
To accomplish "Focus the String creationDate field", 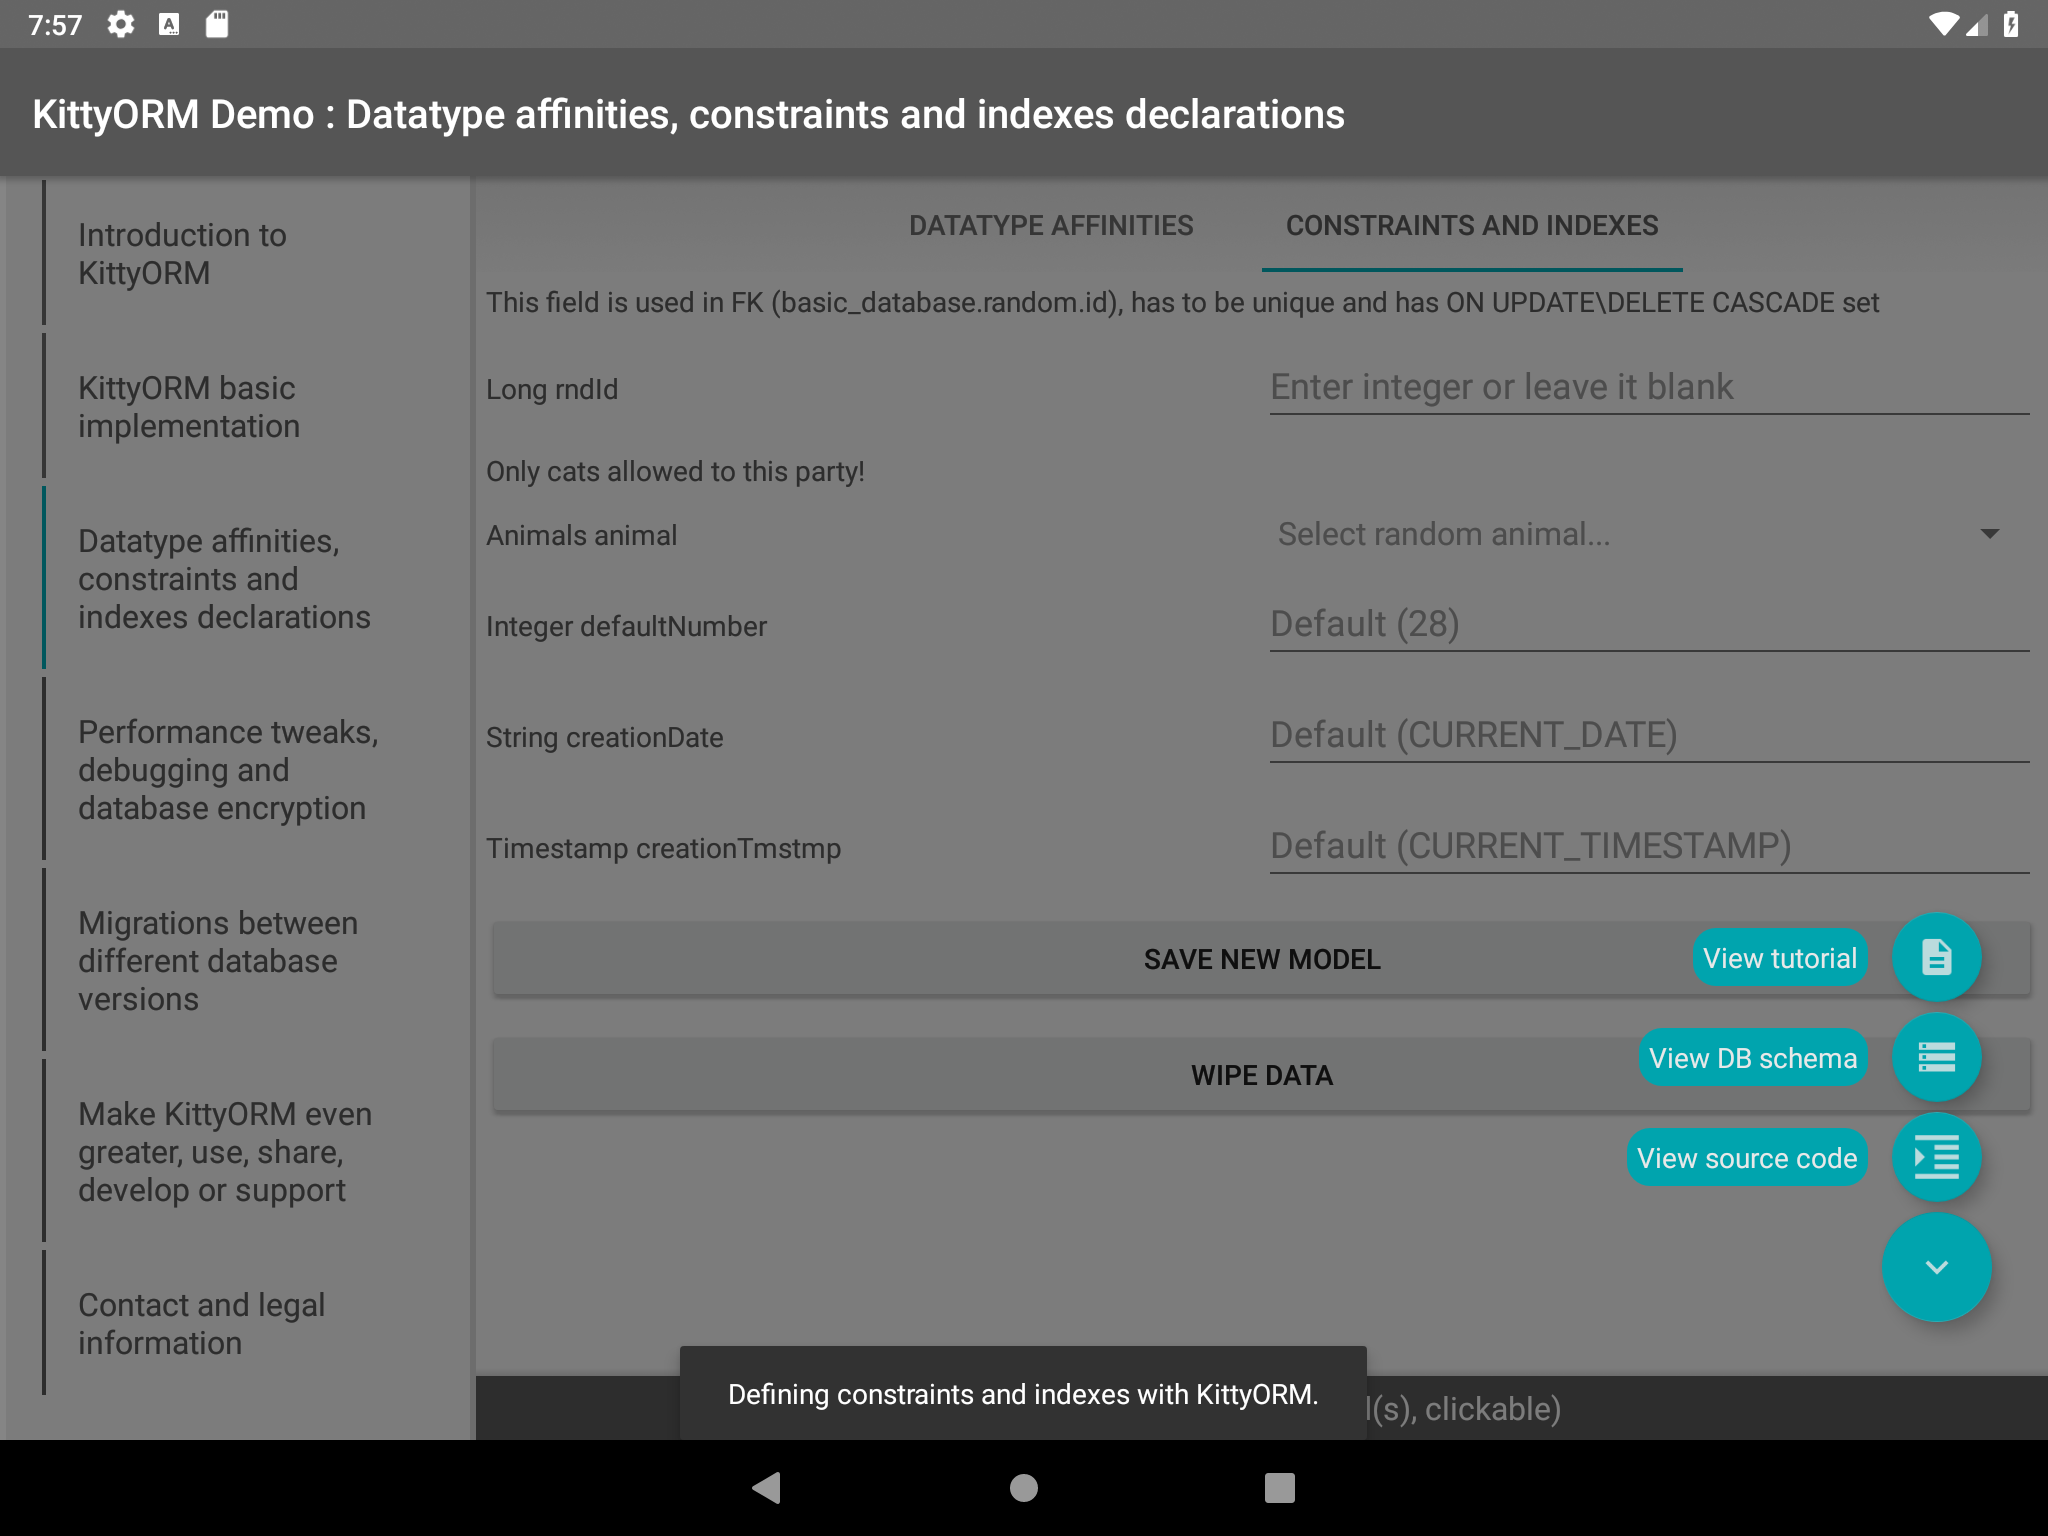I will (x=1649, y=736).
